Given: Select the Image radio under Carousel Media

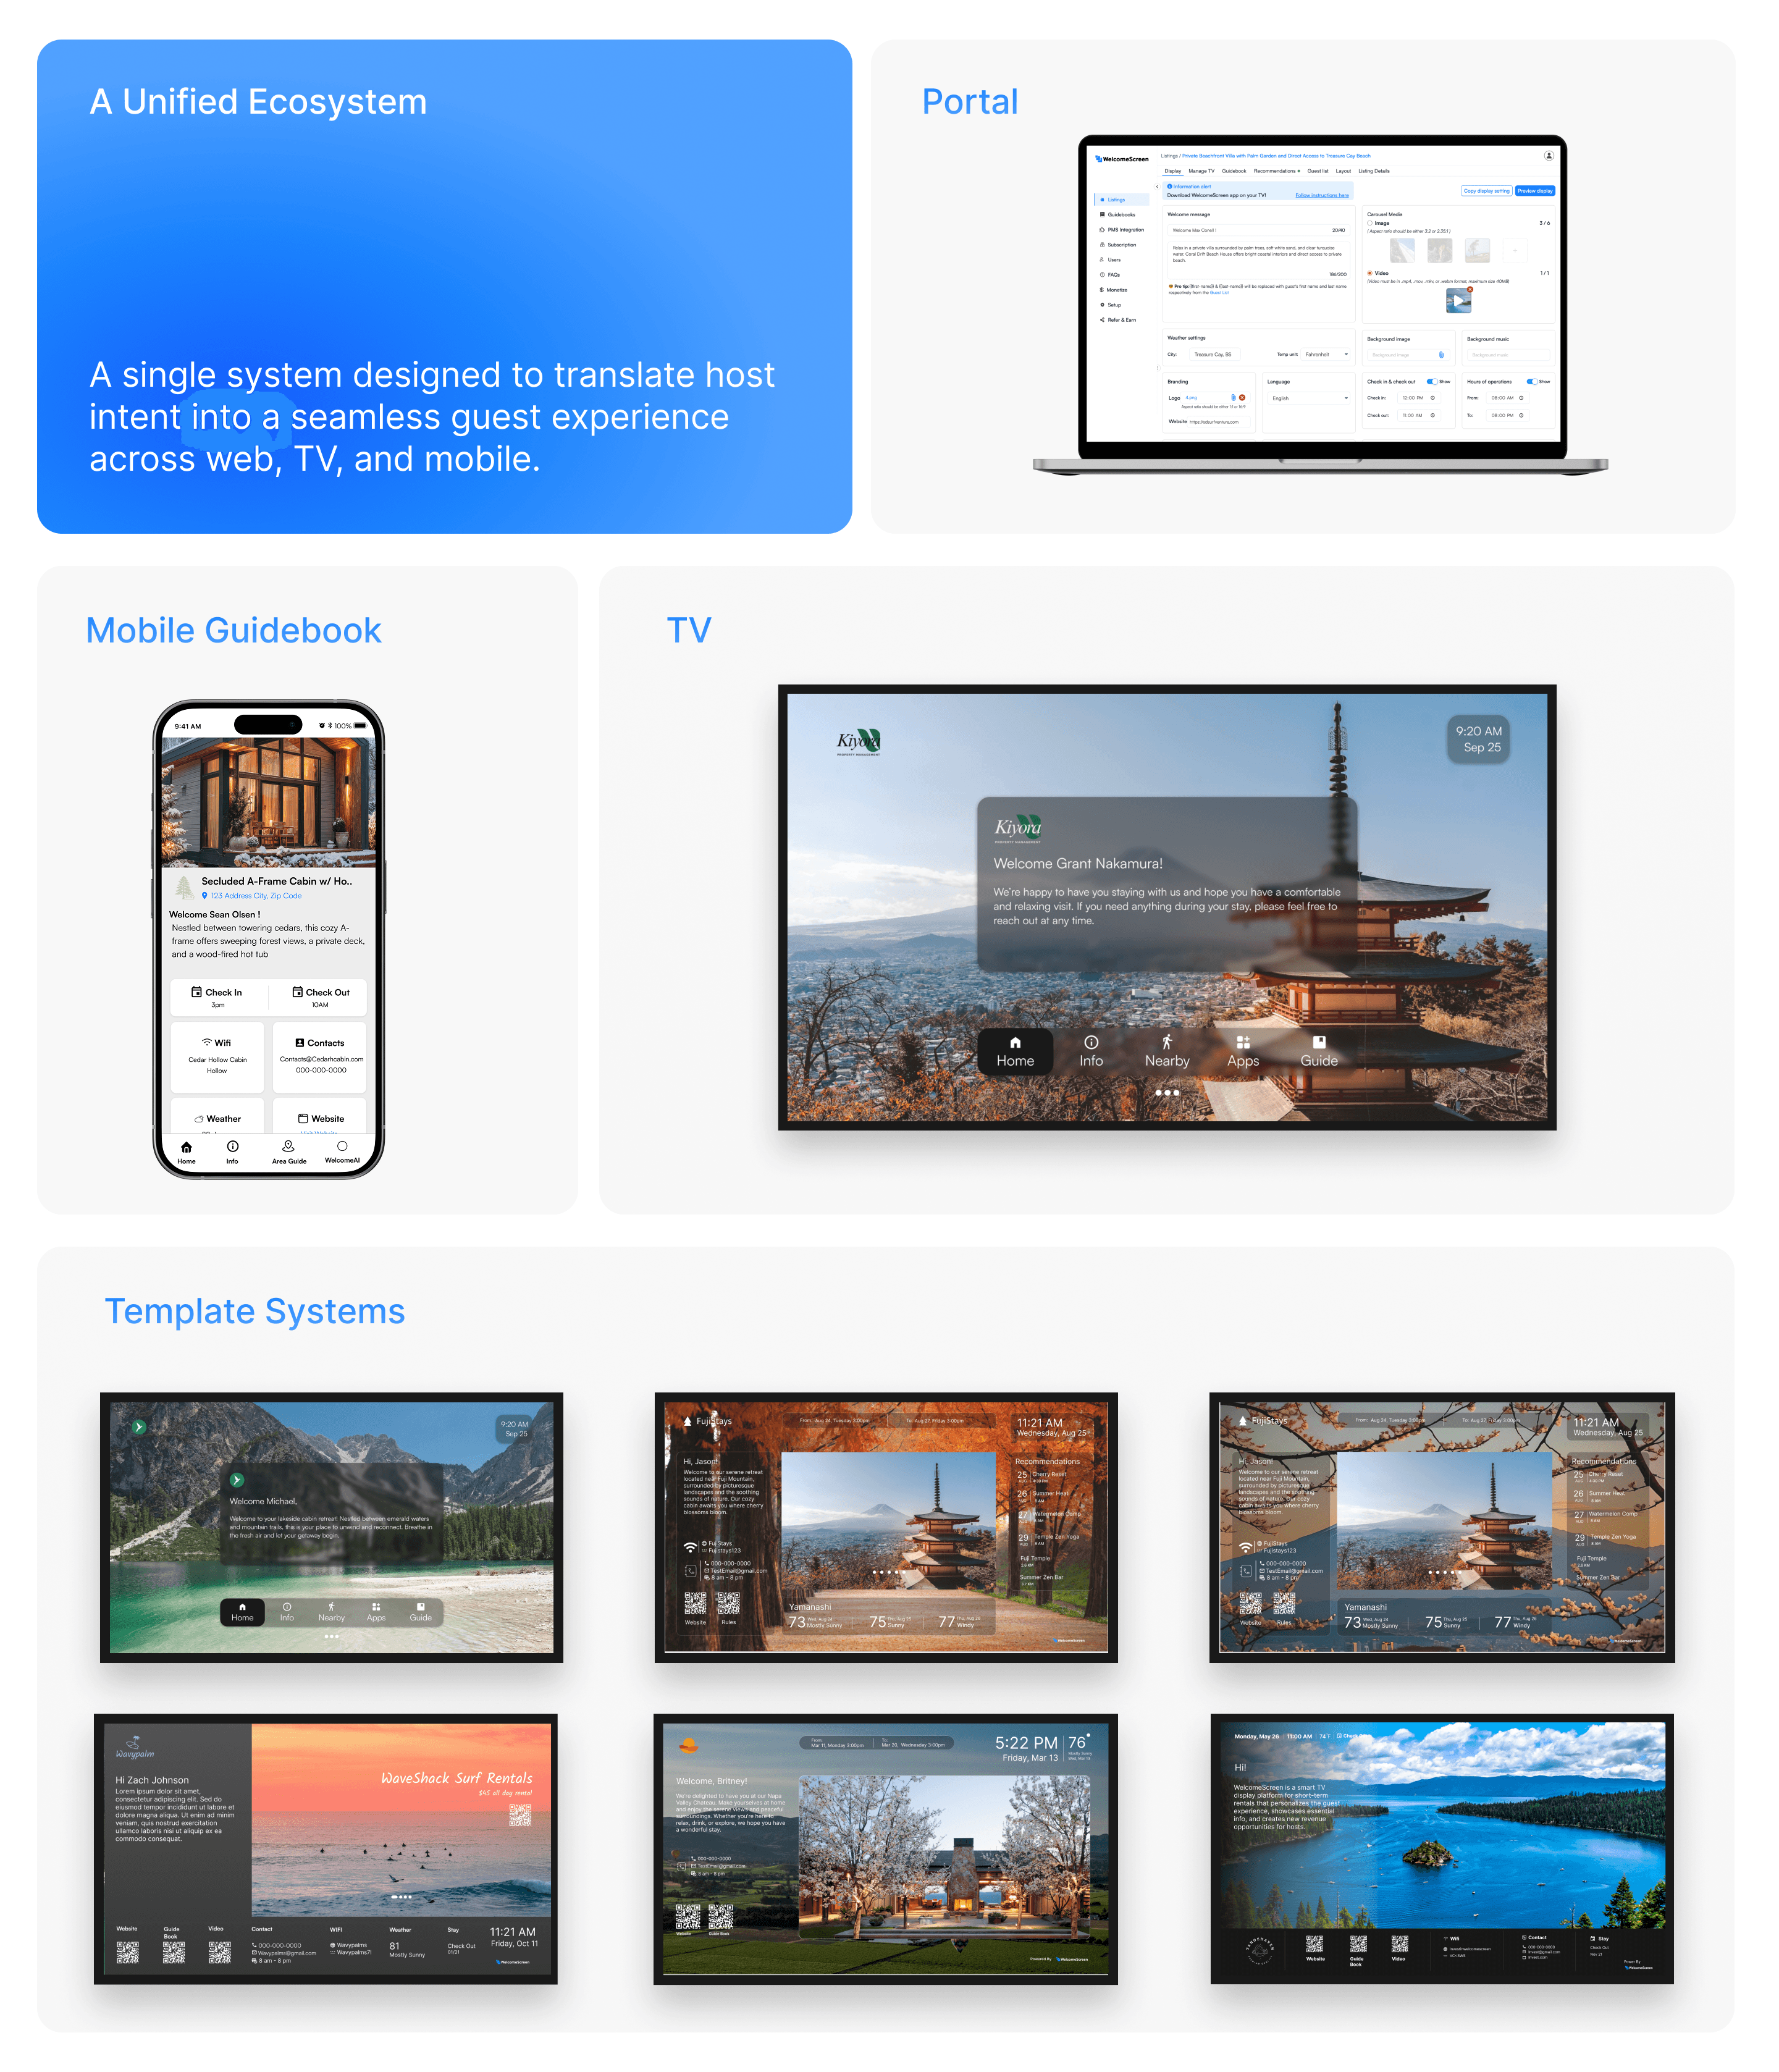Looking at the screenshot, I should click(1370, 223).
